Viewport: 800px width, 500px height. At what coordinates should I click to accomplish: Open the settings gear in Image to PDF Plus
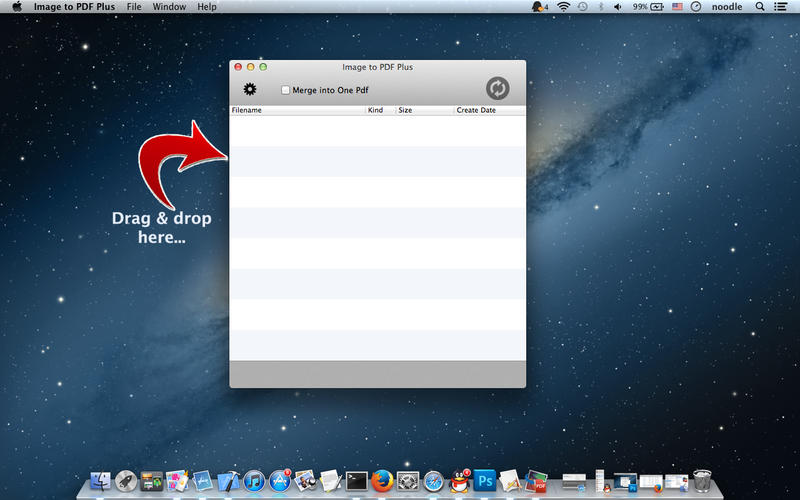tap(249, 89)
